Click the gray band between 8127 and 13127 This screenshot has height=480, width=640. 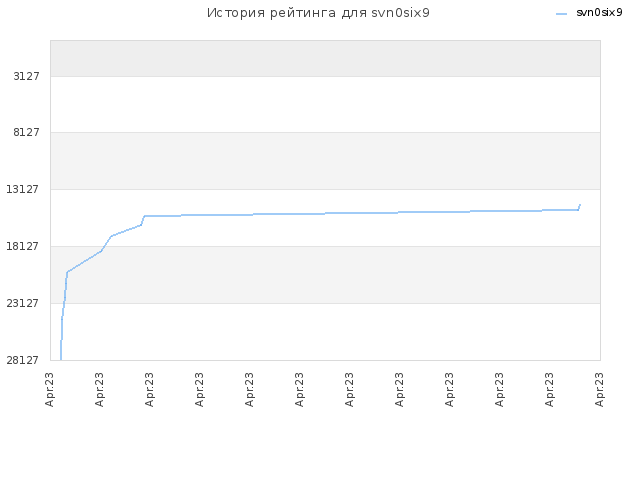pos(325,161)
